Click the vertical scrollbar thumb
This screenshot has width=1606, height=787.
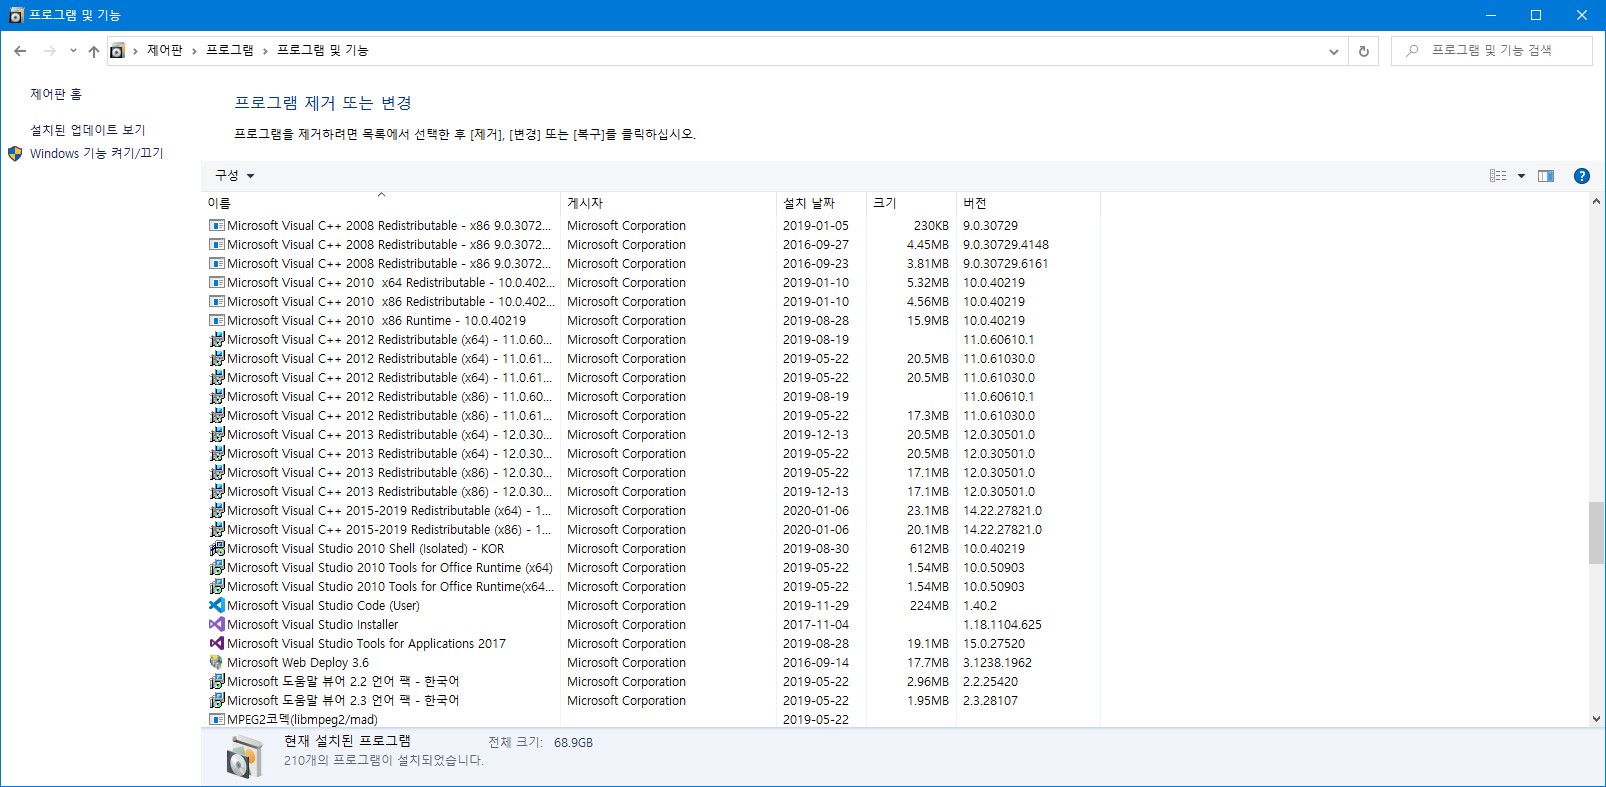point(1595,533)
